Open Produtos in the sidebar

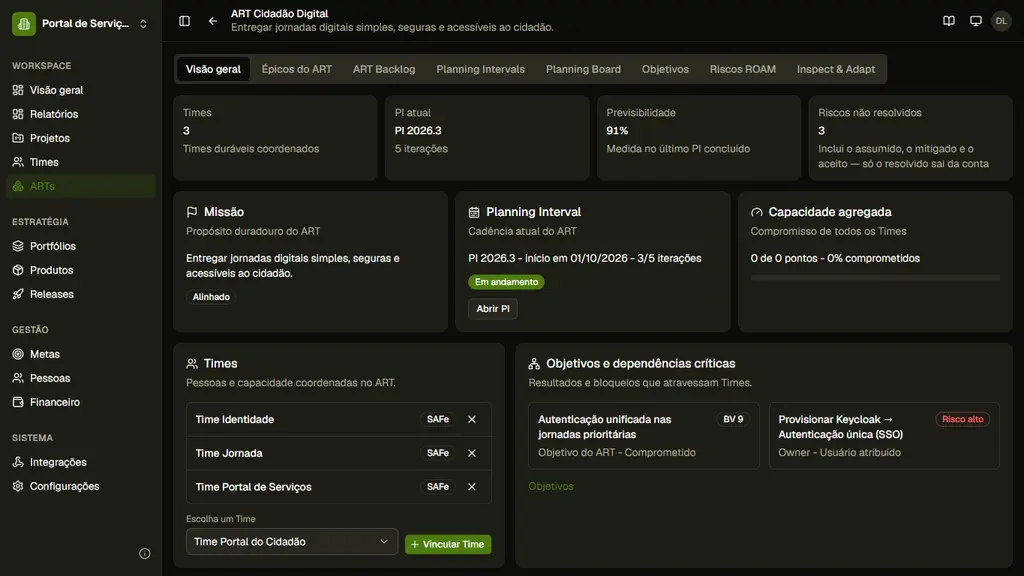[x=81, y=270]
